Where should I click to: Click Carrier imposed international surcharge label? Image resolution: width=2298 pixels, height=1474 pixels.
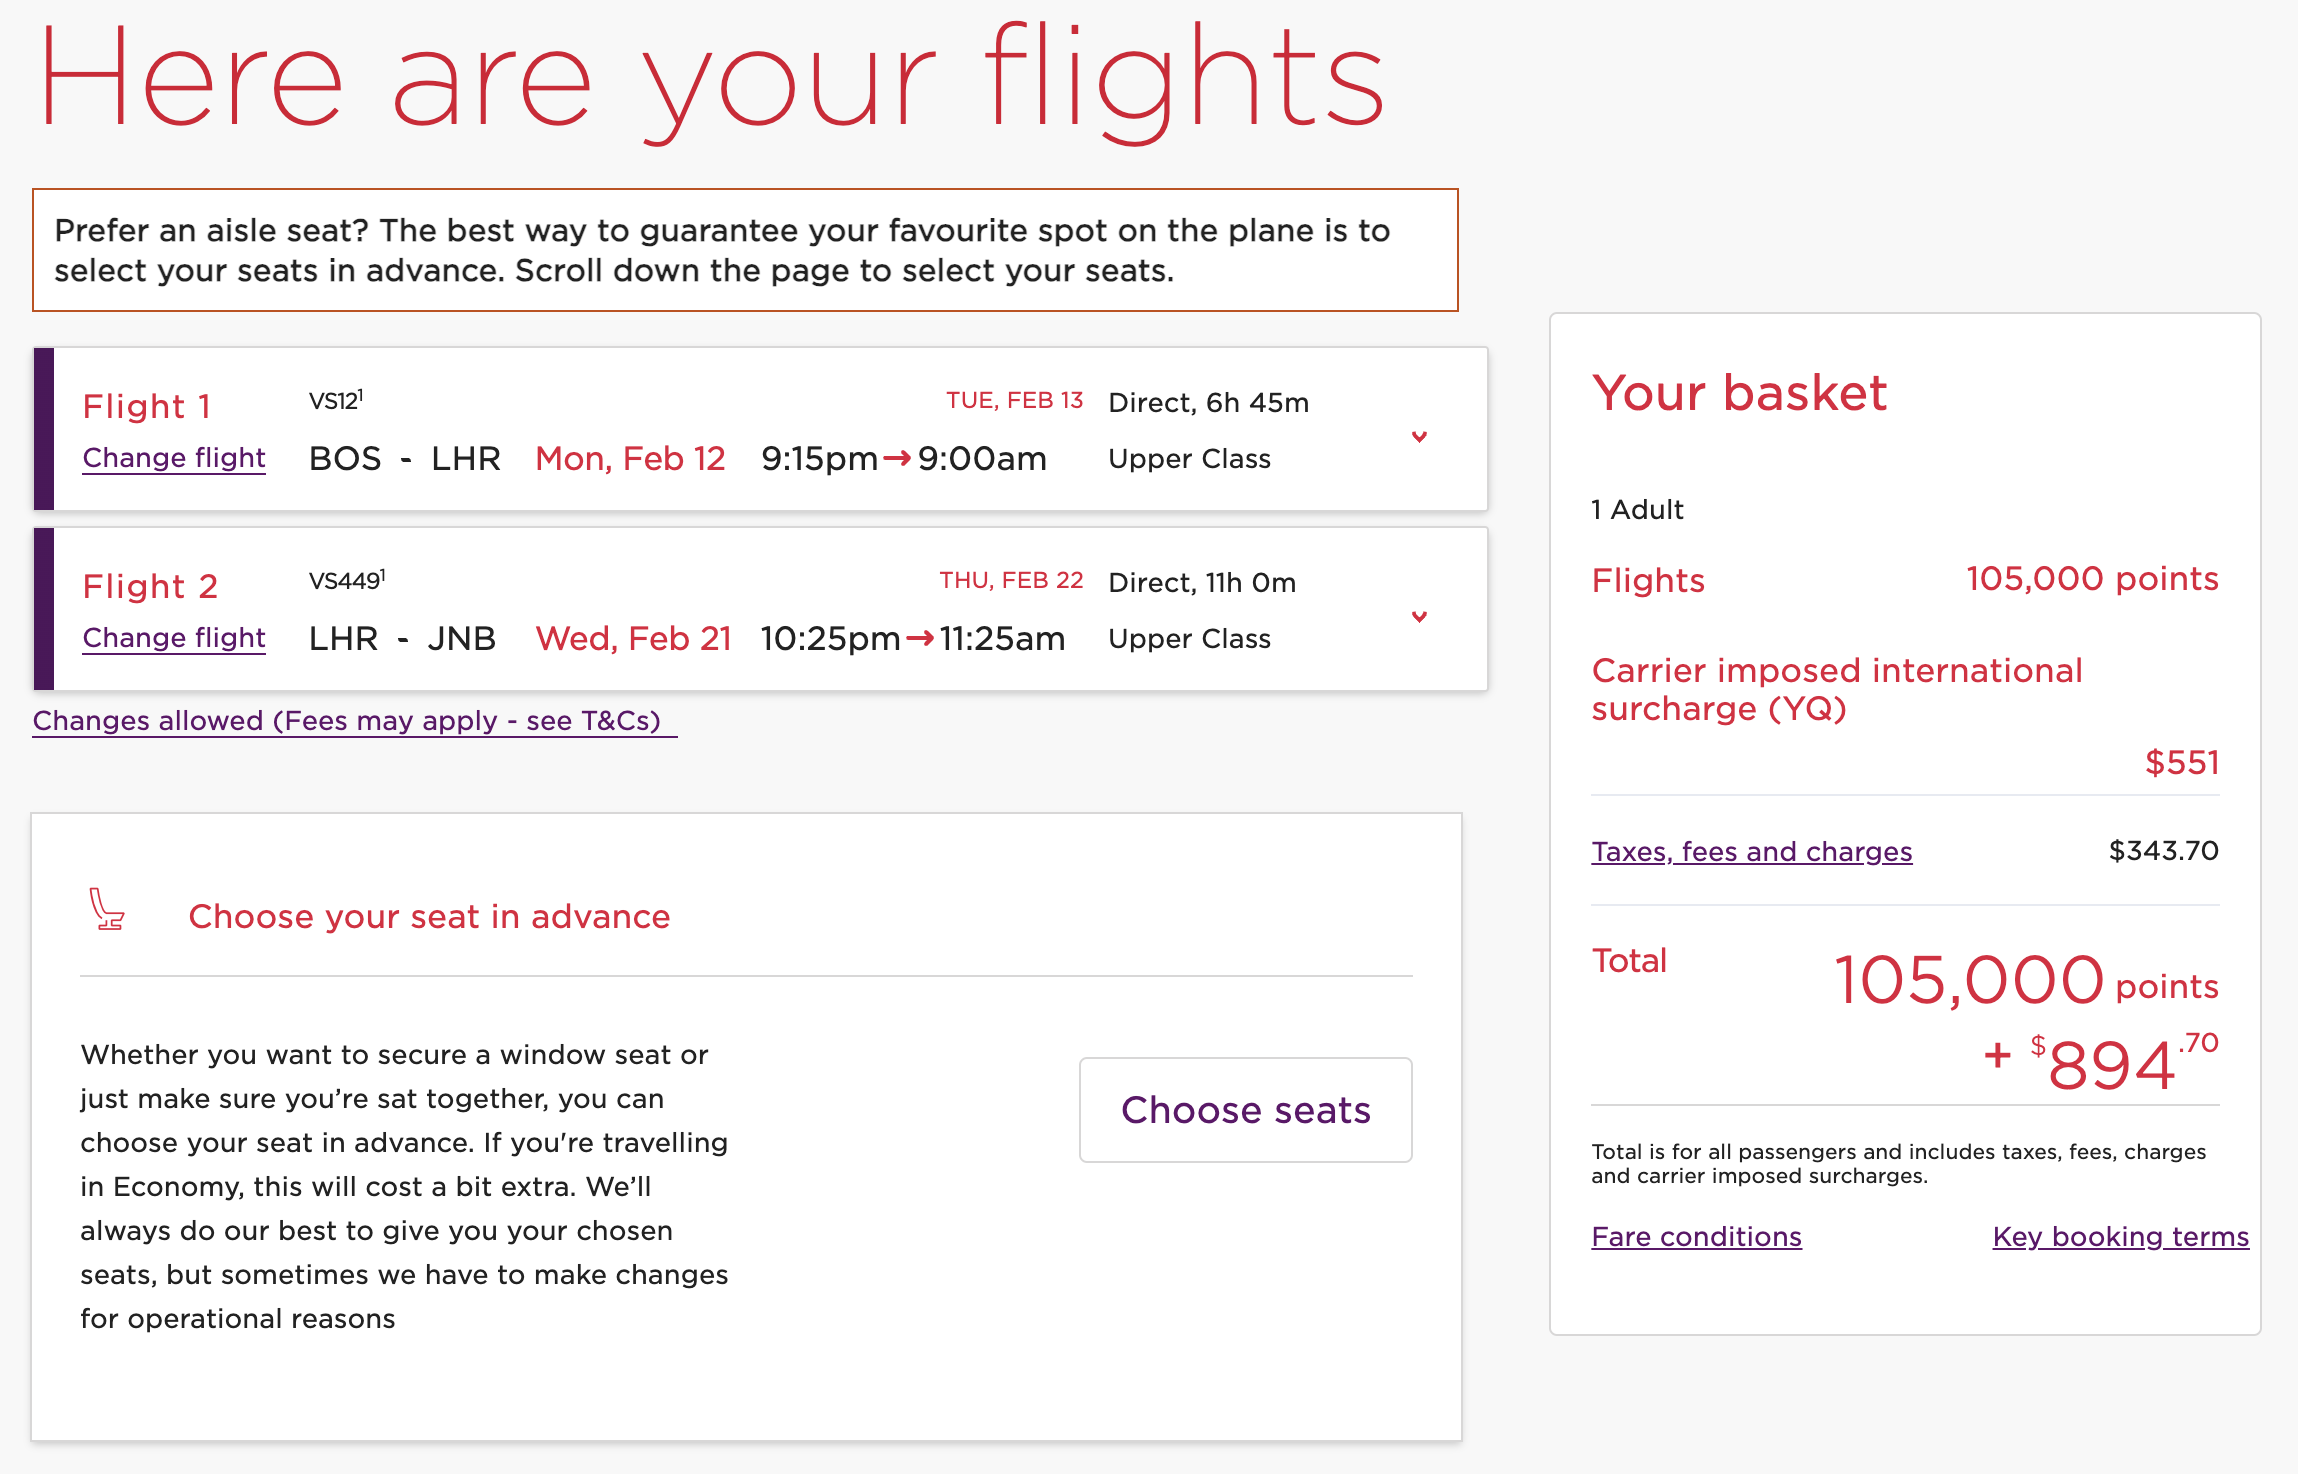point(1837,690)
